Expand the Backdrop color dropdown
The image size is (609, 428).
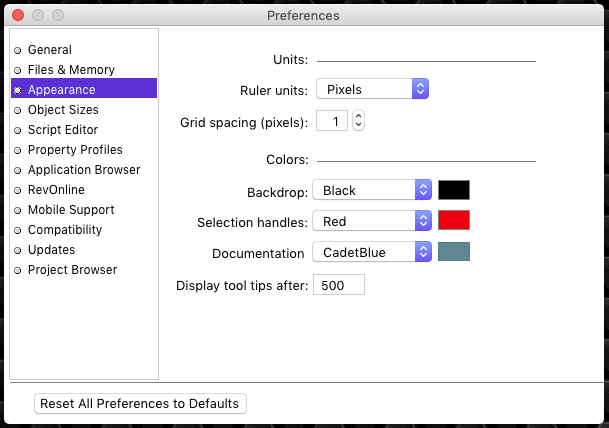click(x=371, y=190)
